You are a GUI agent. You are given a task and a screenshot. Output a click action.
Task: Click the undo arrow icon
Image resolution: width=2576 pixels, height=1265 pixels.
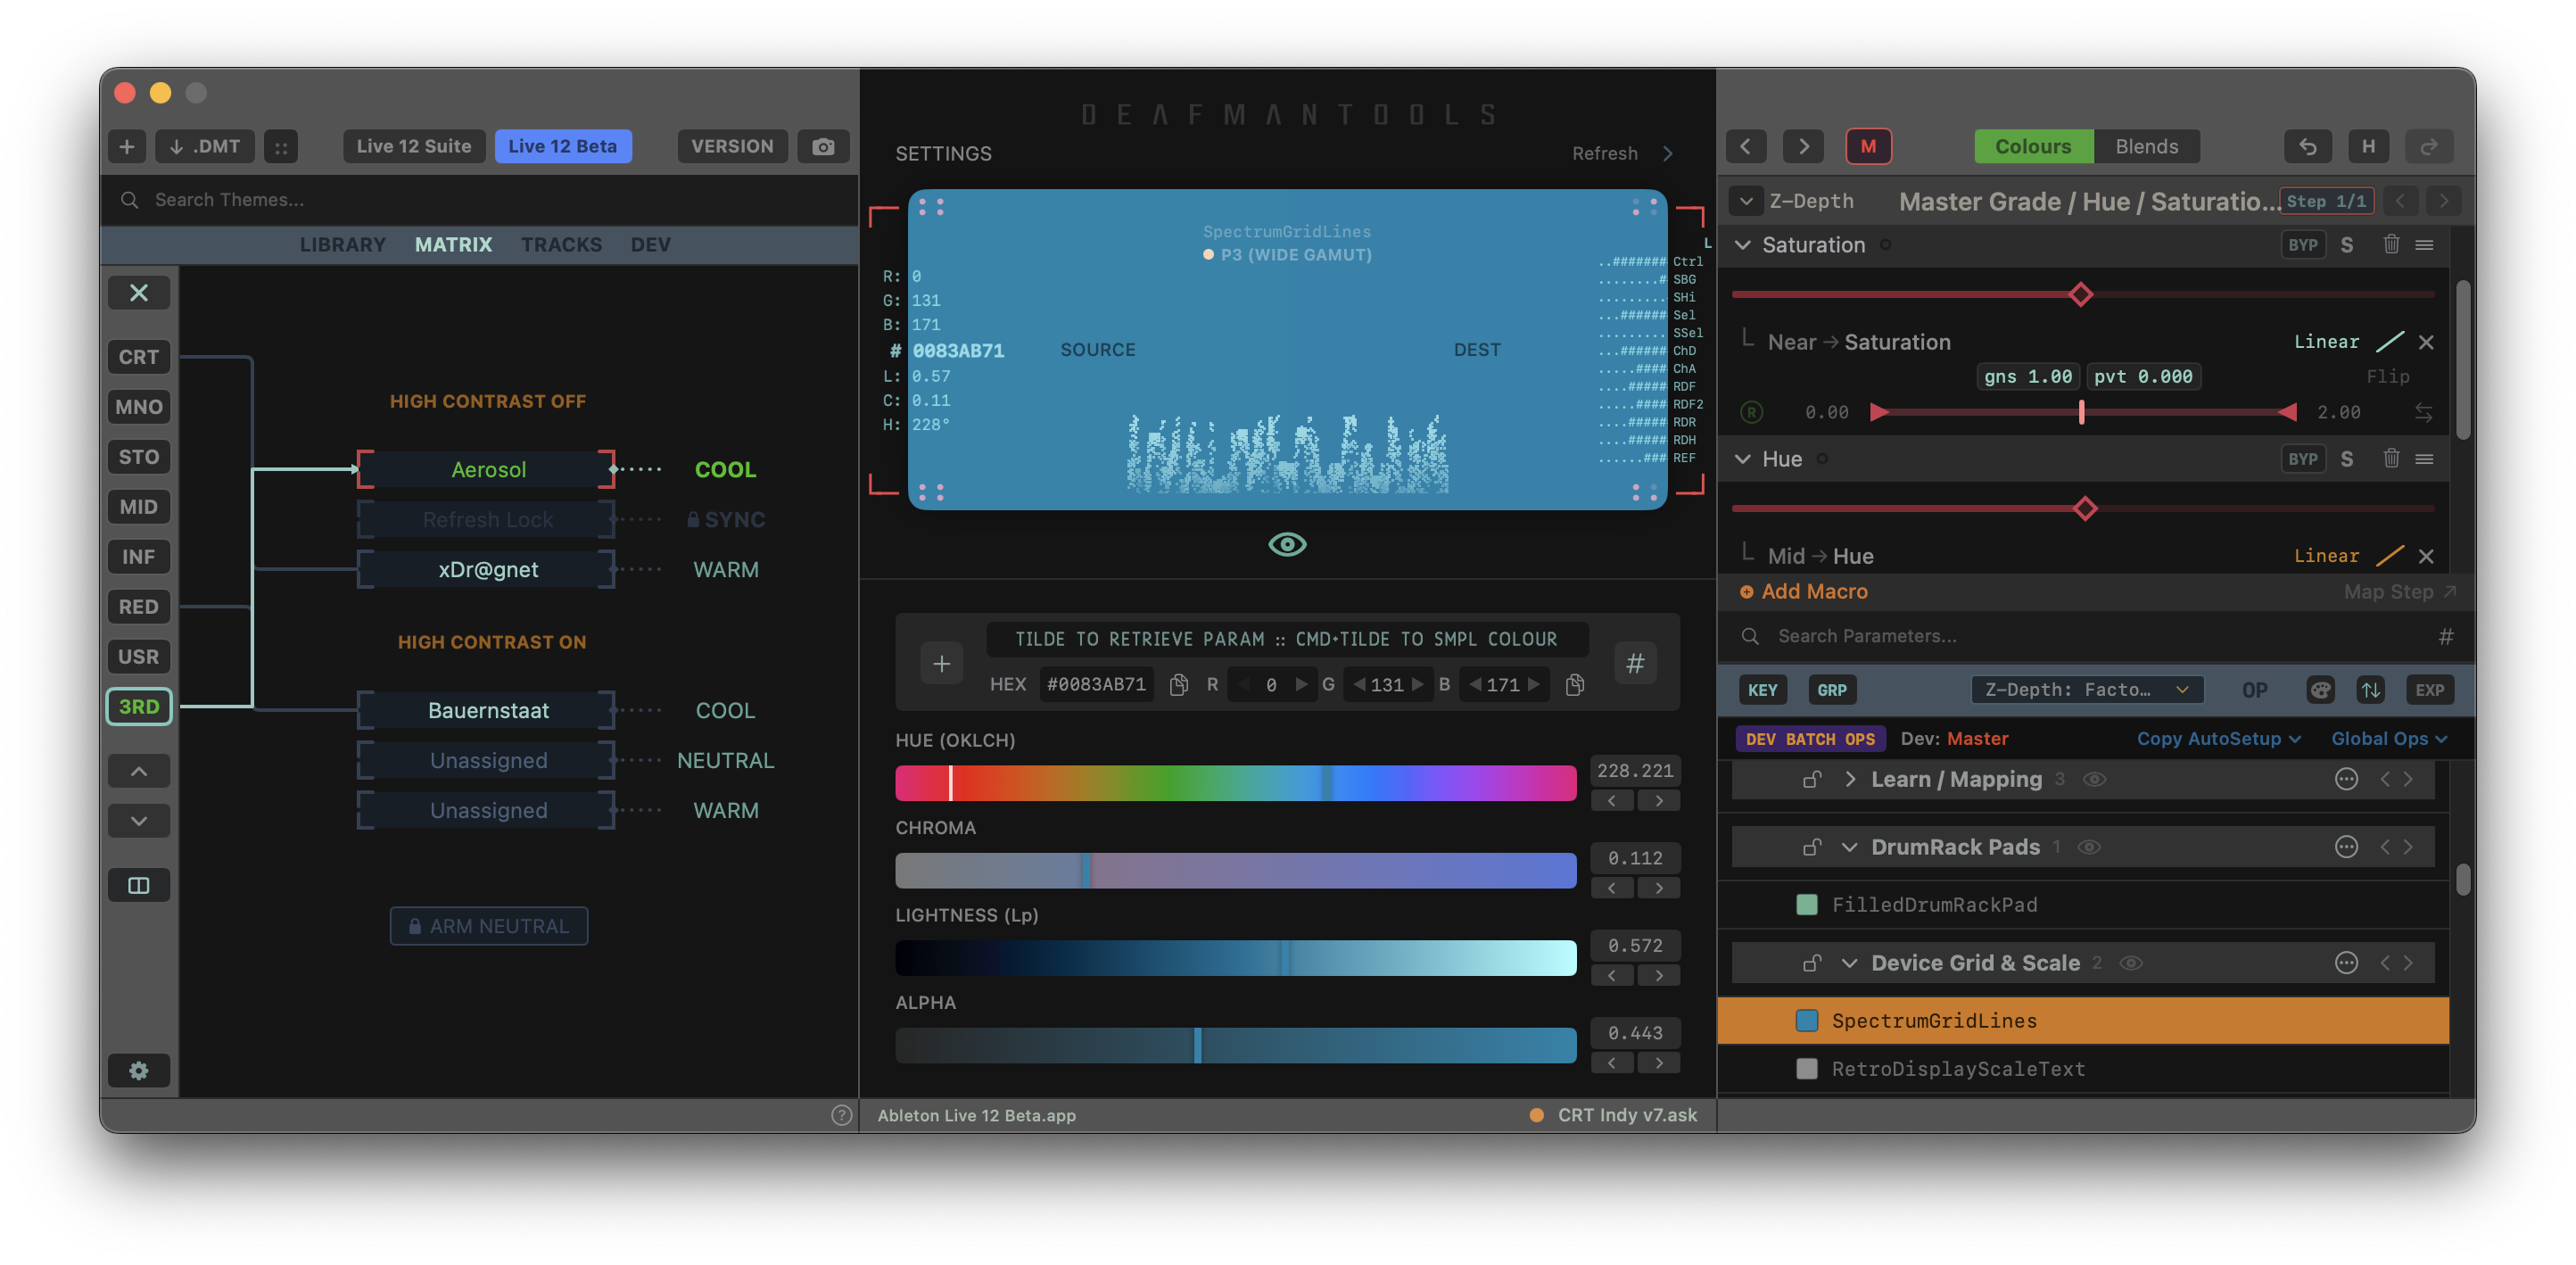(2307, 146)
